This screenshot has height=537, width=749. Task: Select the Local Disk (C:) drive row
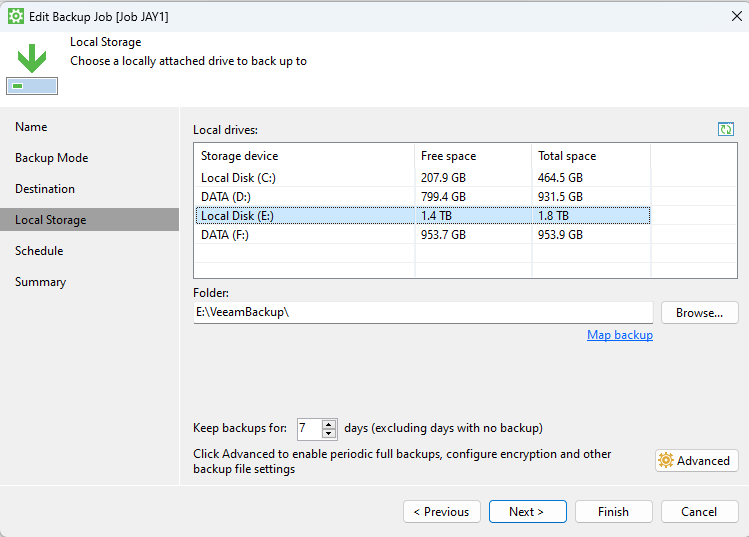point(422,178)
